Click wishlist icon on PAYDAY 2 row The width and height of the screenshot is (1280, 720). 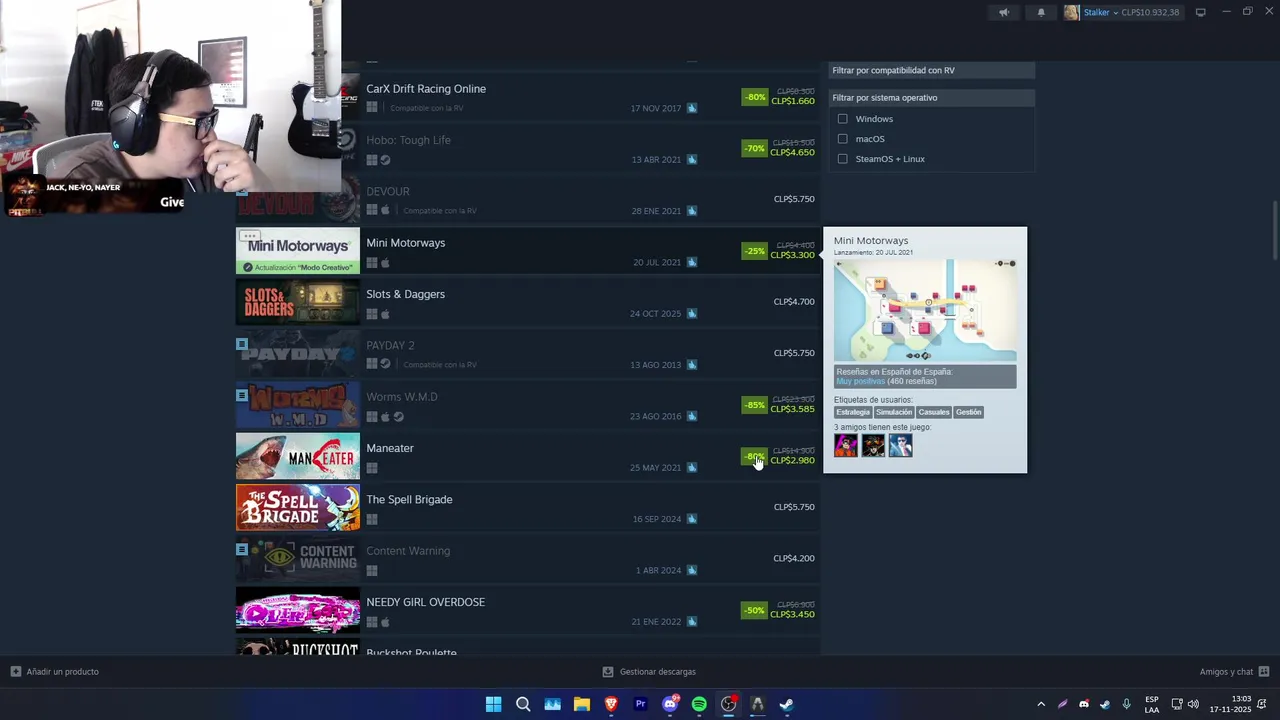(x=691, y=365)
